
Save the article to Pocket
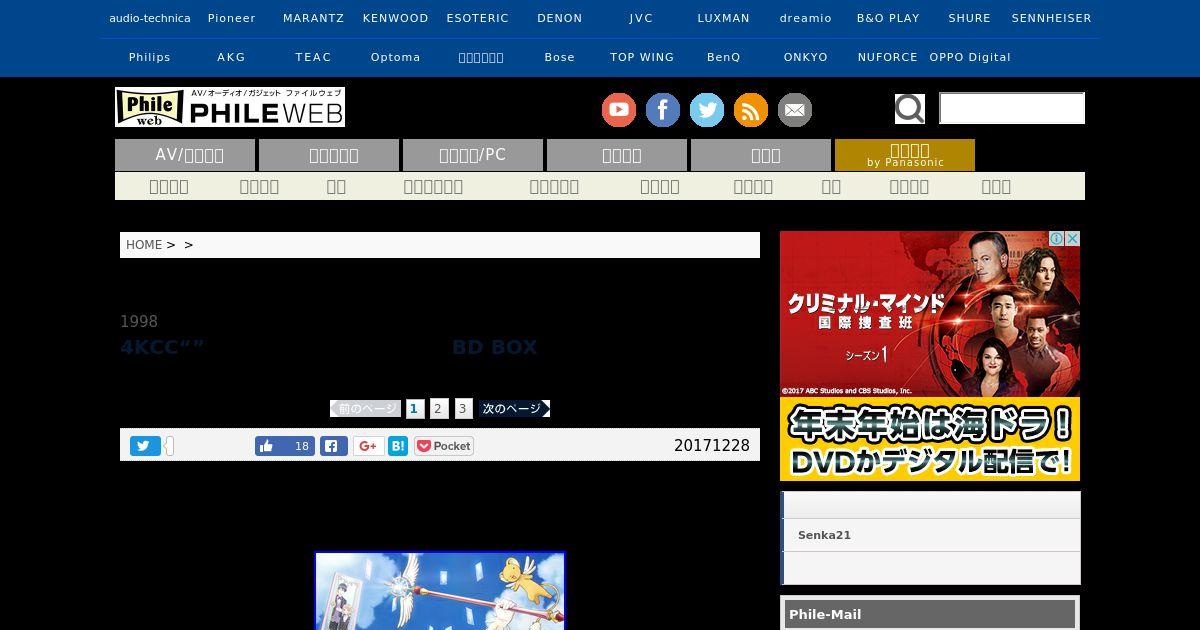(x=444, y=446)
